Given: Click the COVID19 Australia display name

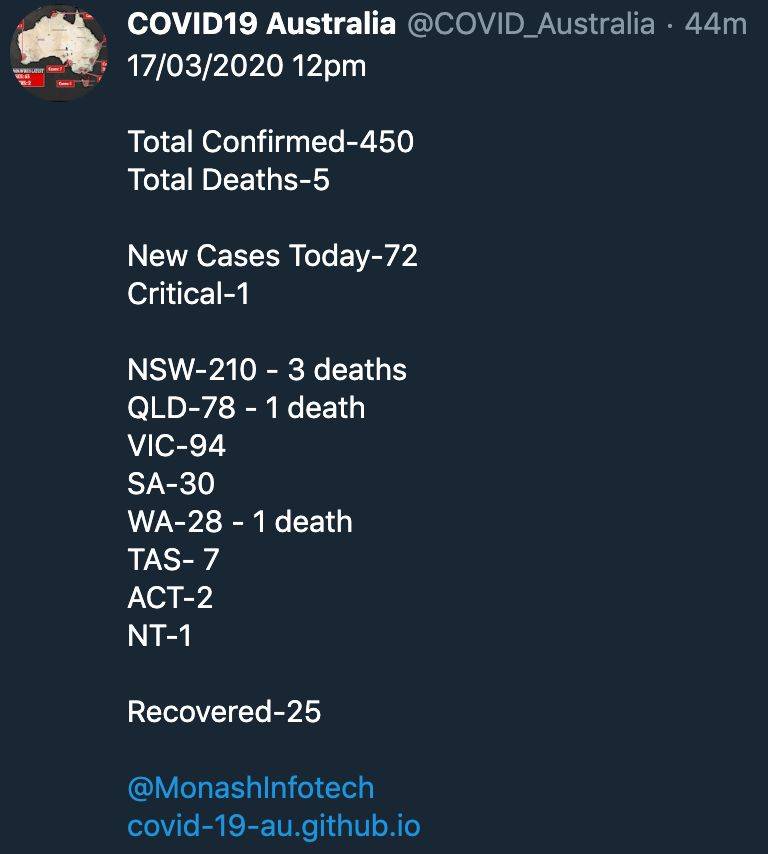Looking at the screenshot, I should (261, 24).
